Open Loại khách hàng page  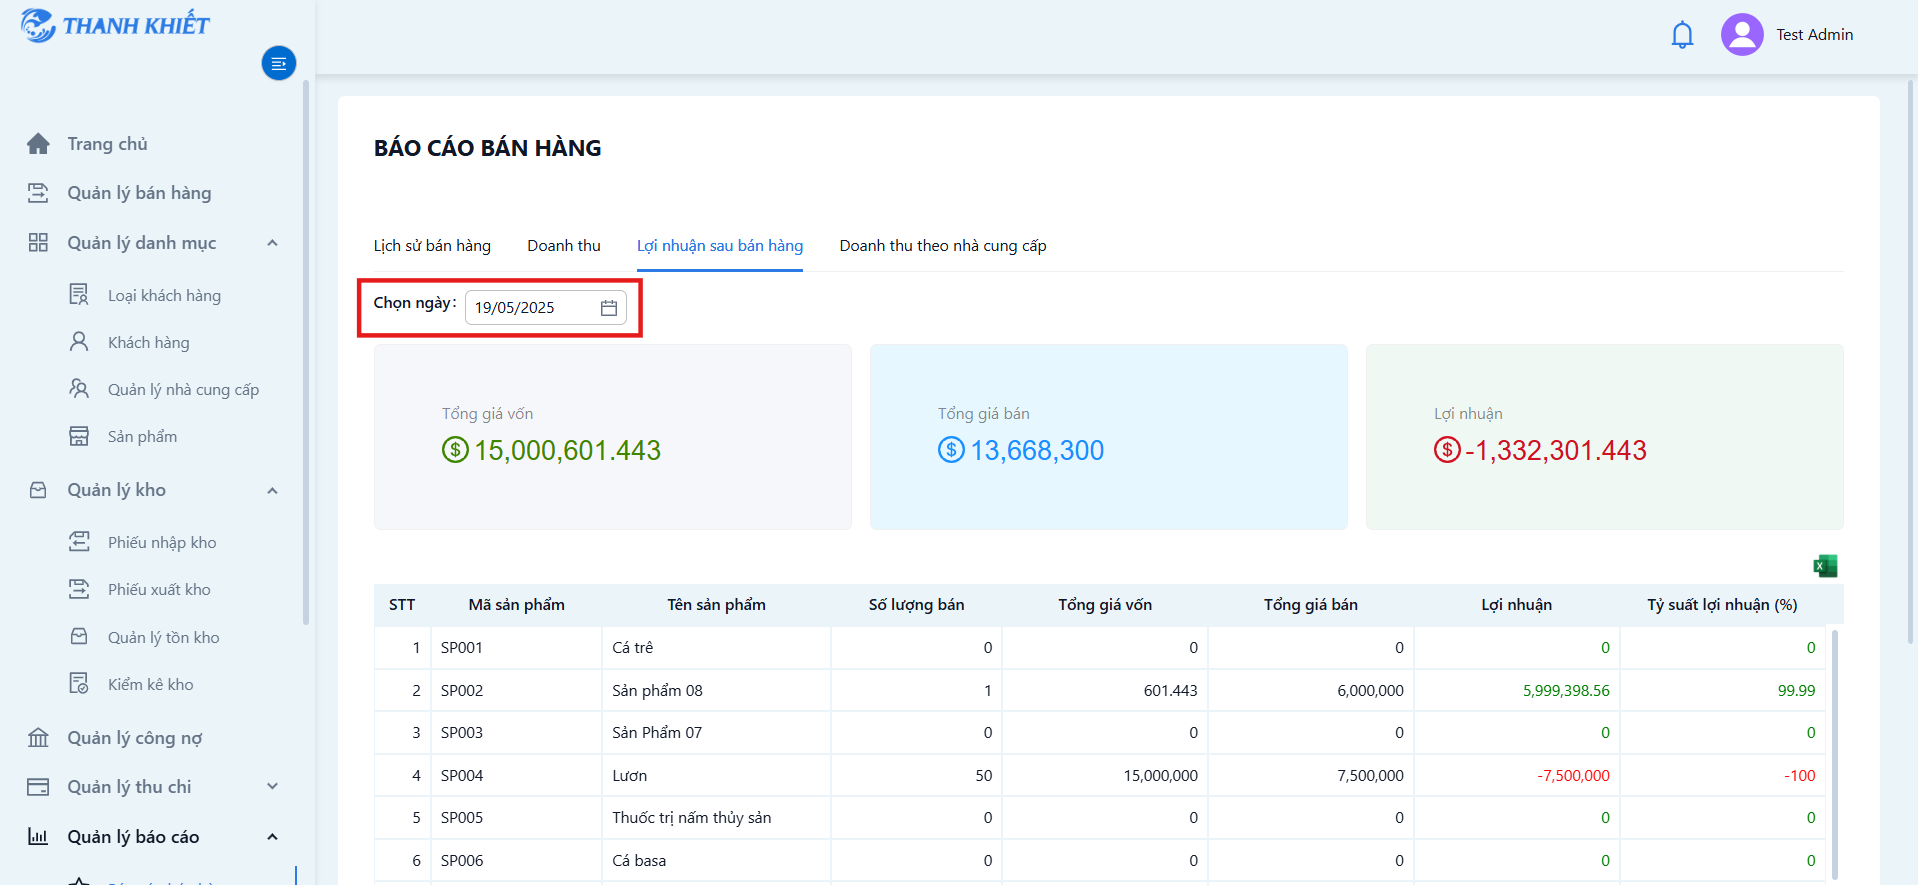tap(164, 295)
